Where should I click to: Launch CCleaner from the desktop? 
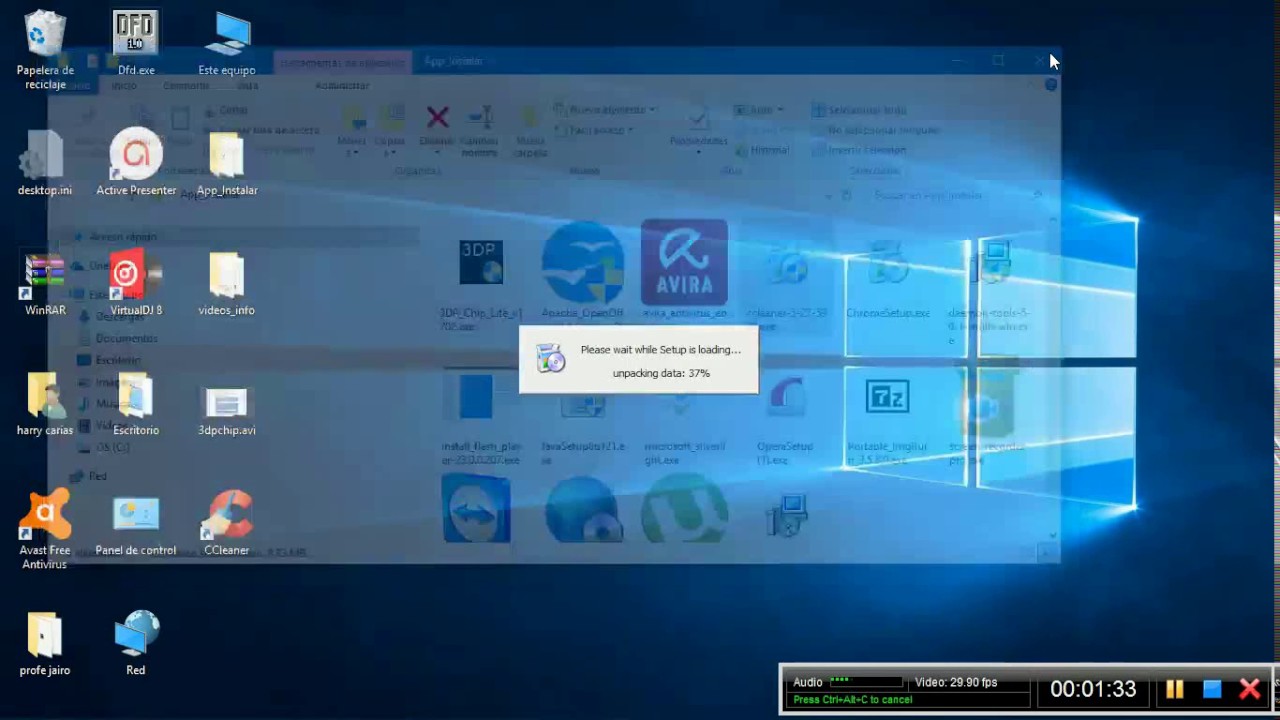pos(227,524)
